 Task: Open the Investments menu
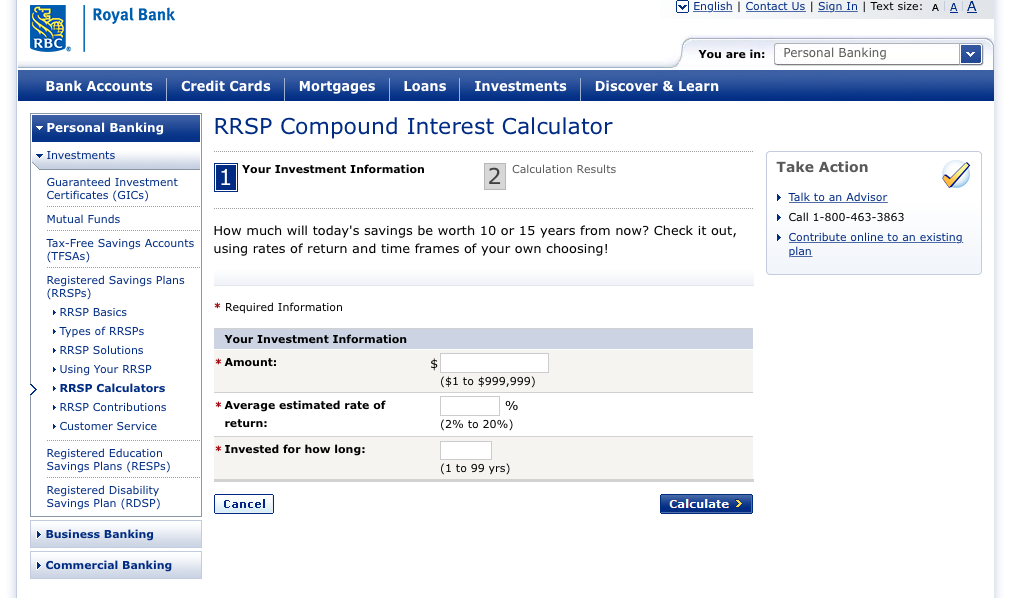click(520, 87)
